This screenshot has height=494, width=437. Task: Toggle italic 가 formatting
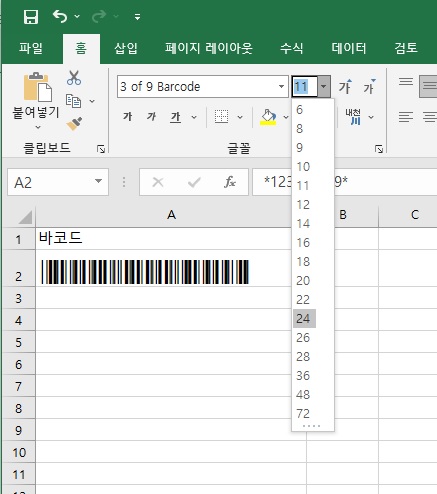[x=151, y=117]
